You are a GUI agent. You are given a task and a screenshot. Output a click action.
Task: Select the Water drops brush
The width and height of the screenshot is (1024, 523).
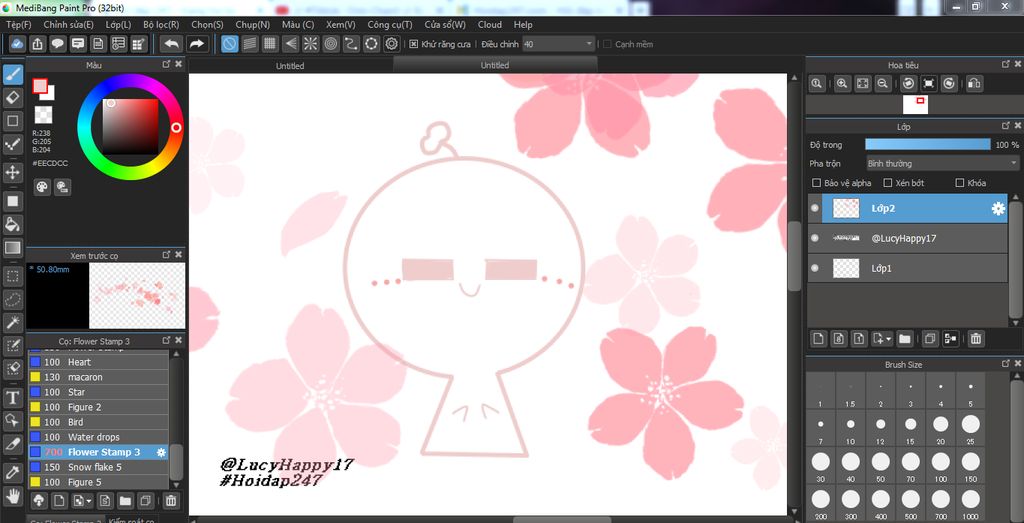pyautogui.click(x=98, y=437)
